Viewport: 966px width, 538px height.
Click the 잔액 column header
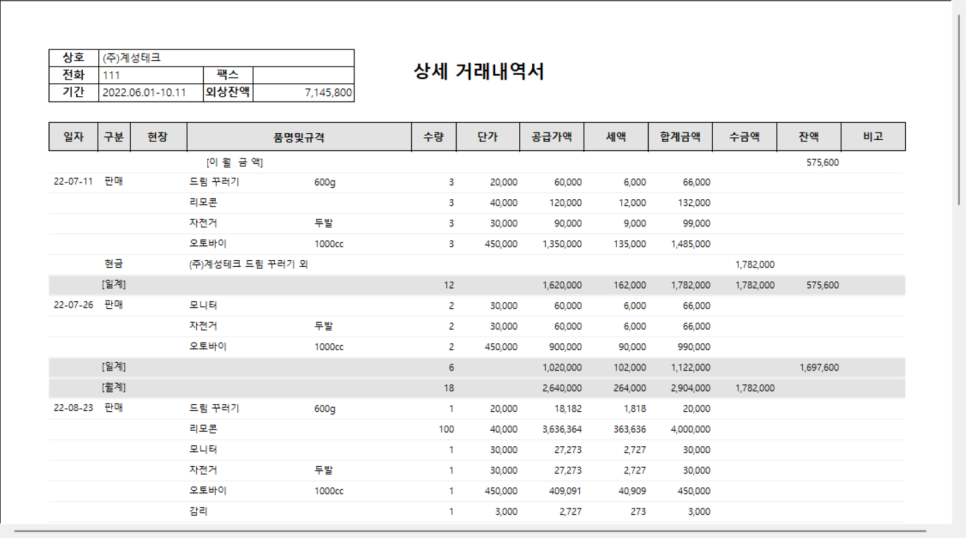pyautogui.click(x=809, y=137)
